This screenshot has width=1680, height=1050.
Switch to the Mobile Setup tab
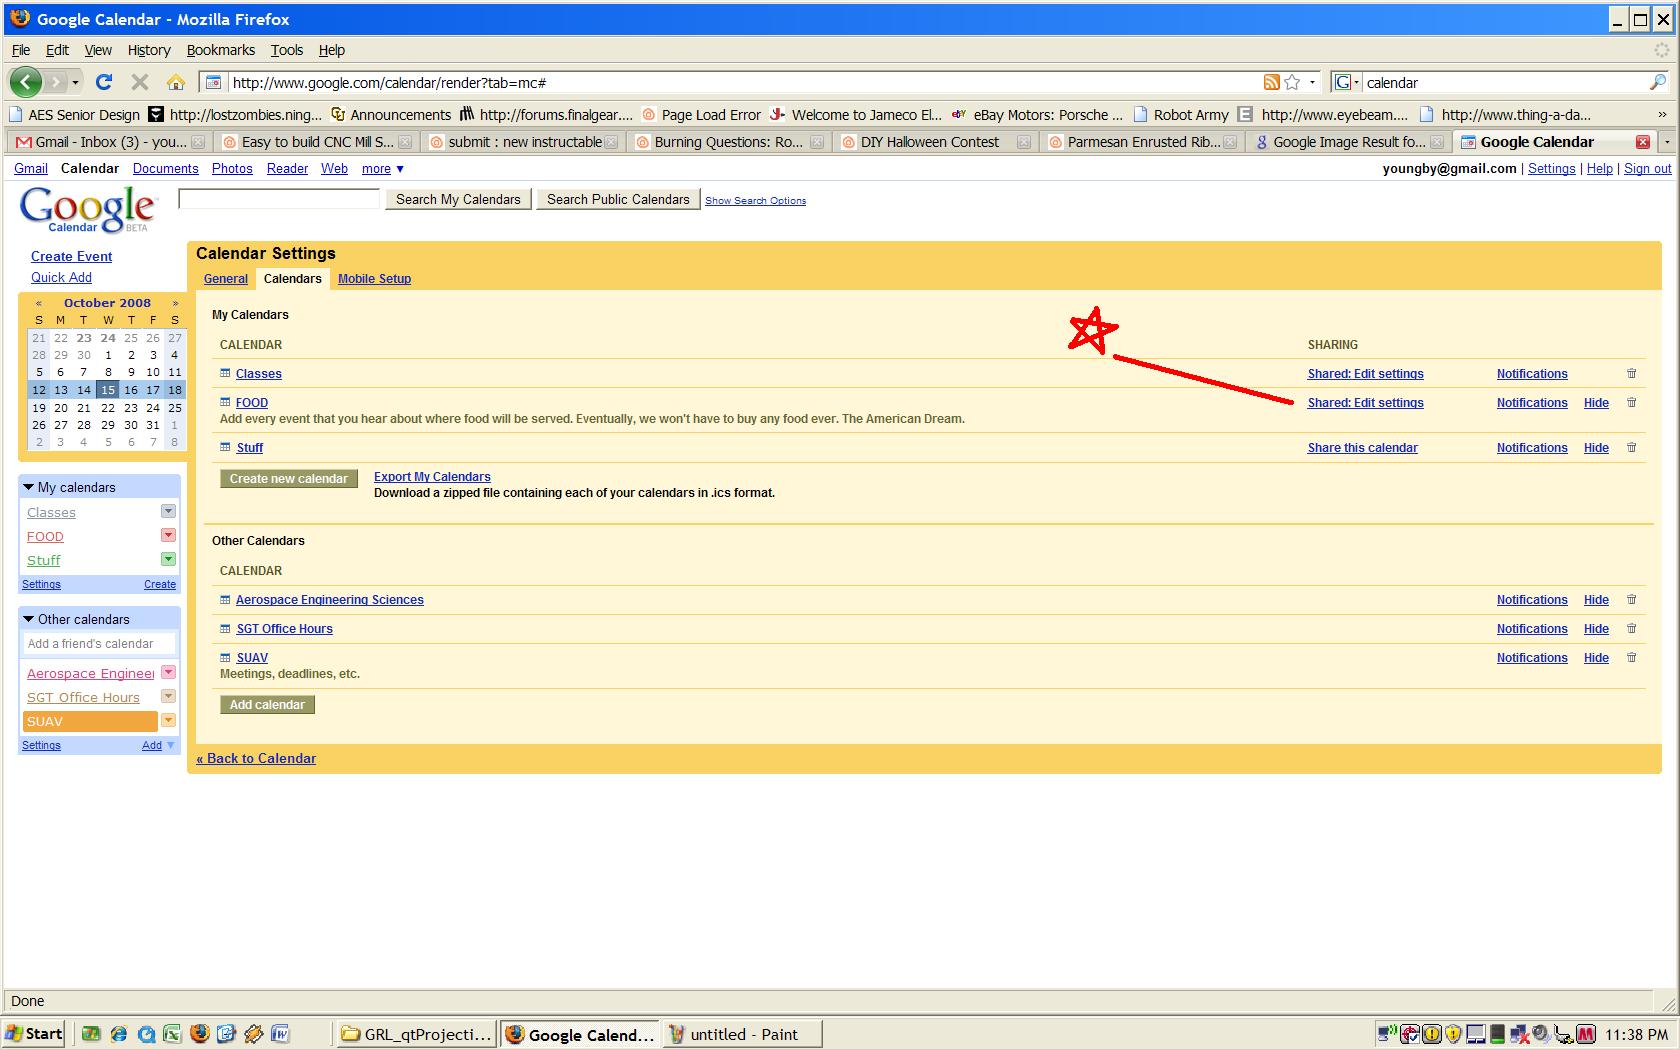(374, 279)
